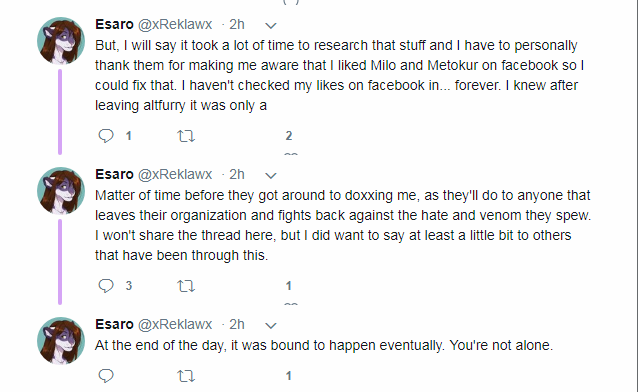
Task: Click like count 1 on last tweet
Action: tap(288, 375)
